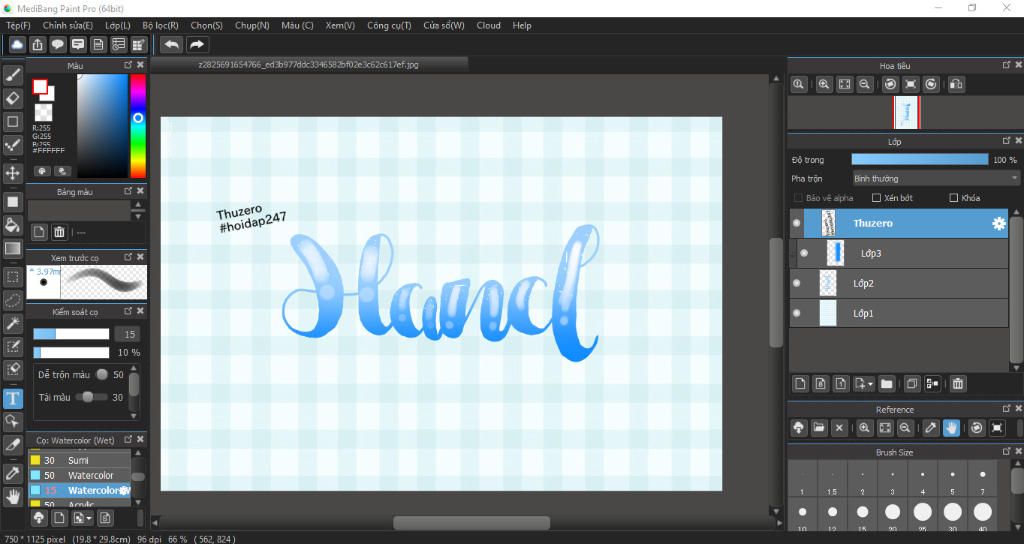The width and height of the screenshot is (1024, 544).
Task: Enable the Xén bớt checkbox
Action: coord(876,197)
